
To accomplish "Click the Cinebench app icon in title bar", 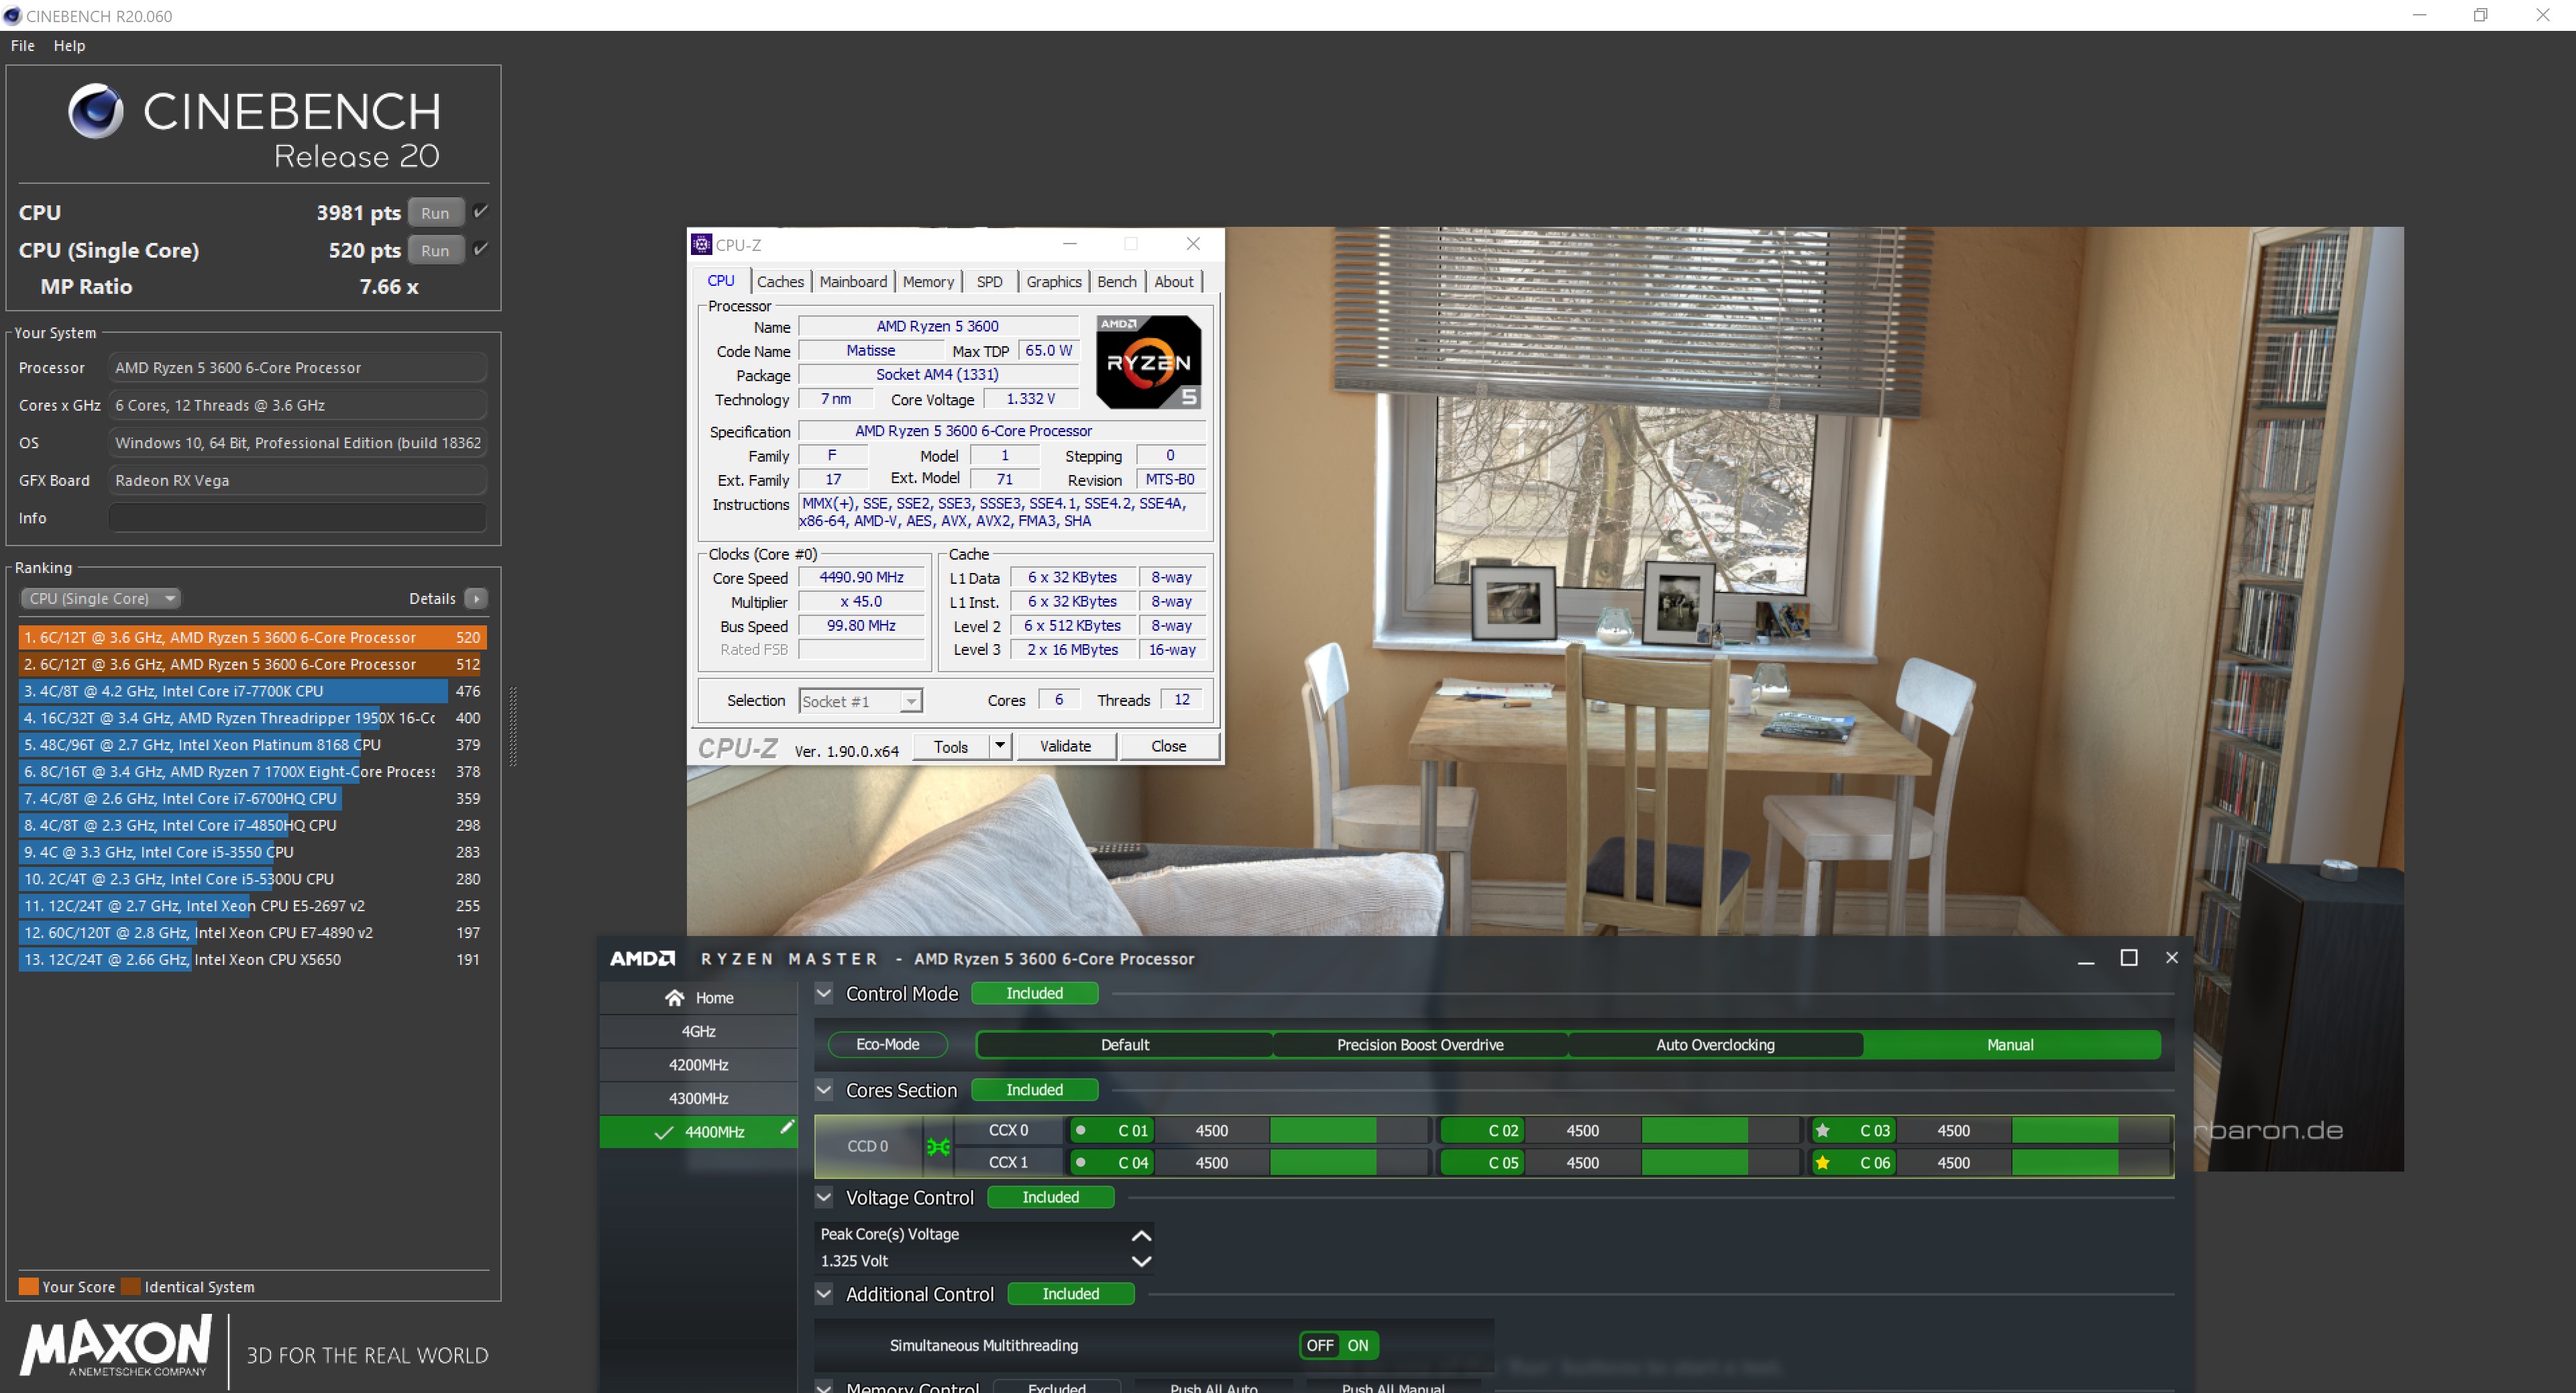I will (12, 15).
